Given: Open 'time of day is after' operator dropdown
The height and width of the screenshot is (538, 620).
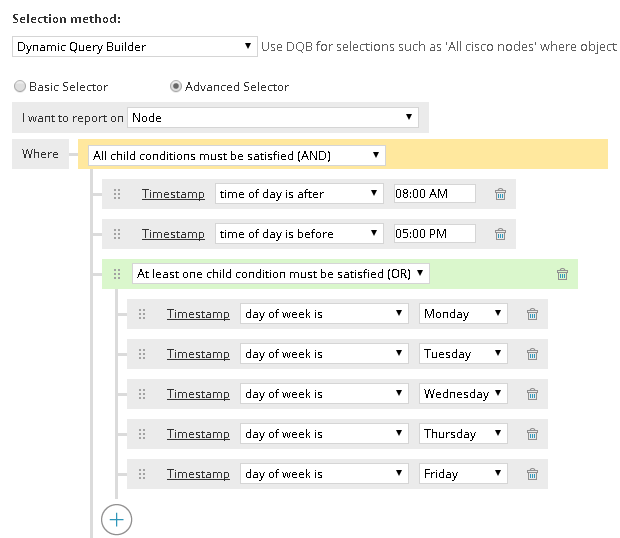Looking at the screenshot, I should tap(299, 194).
